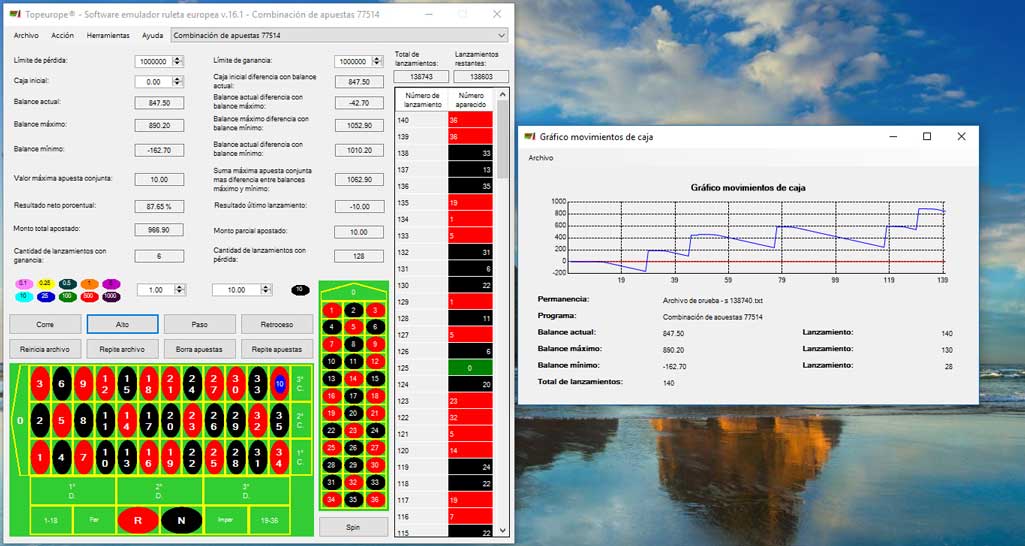Bet on the black N oval

pos(181,520)
